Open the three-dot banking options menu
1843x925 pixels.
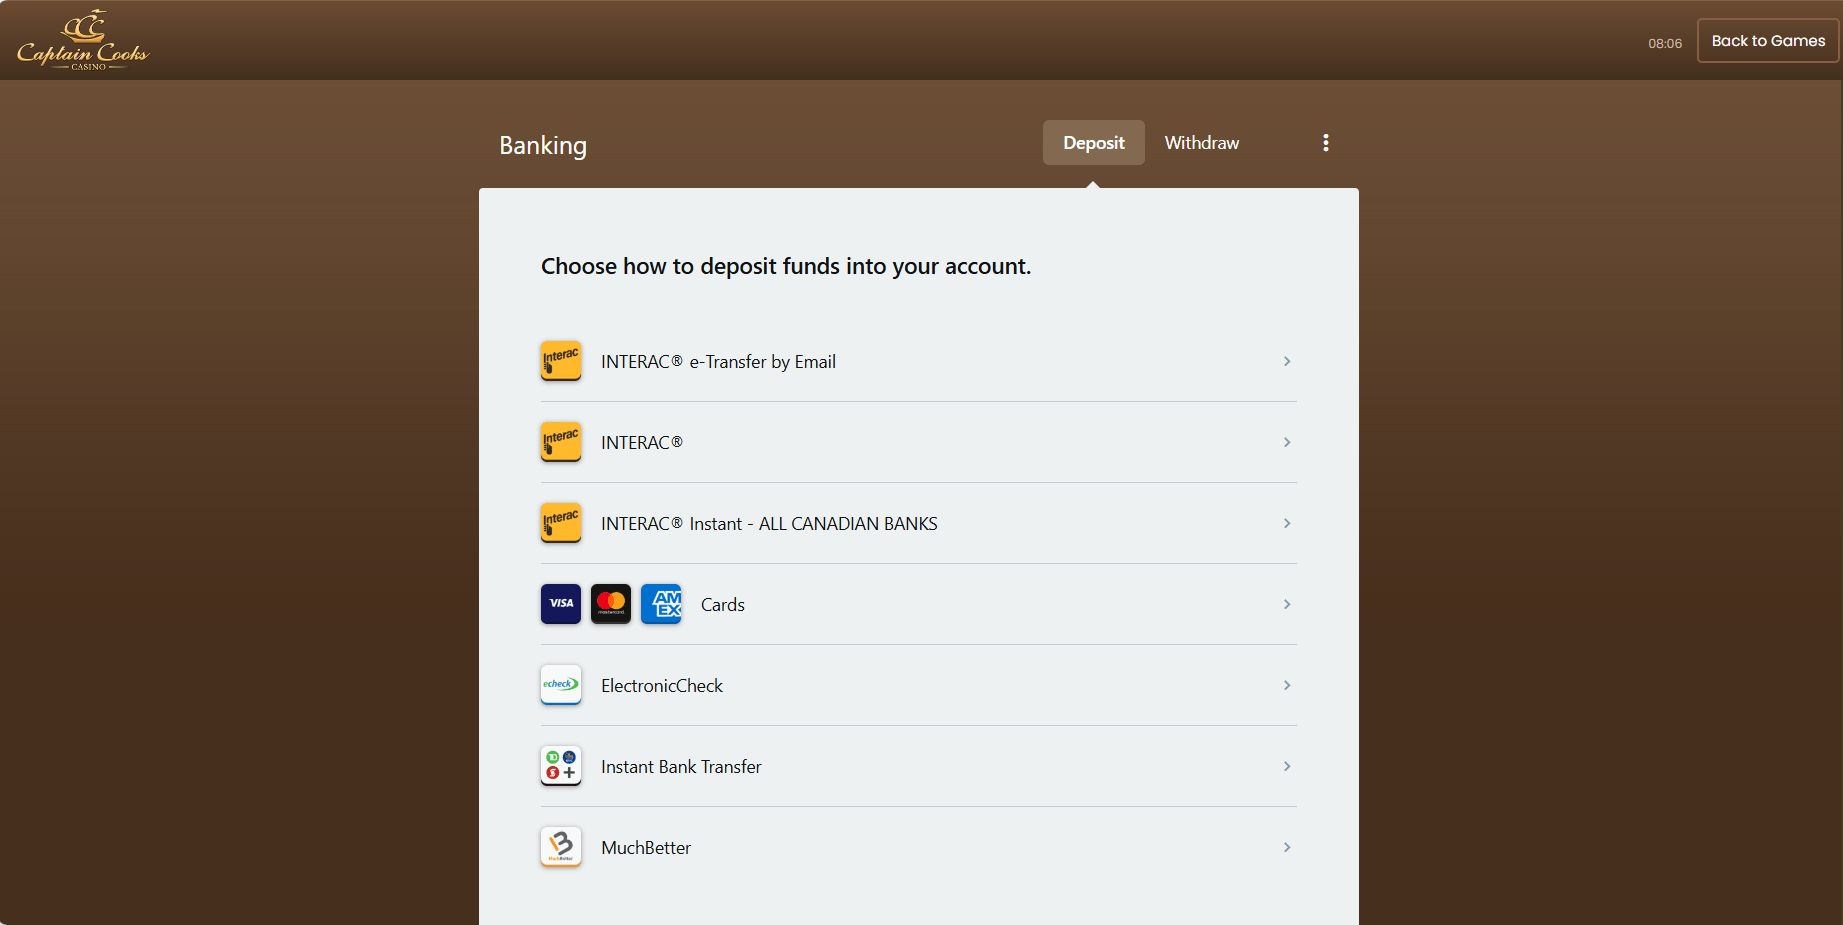(1326, 143)
